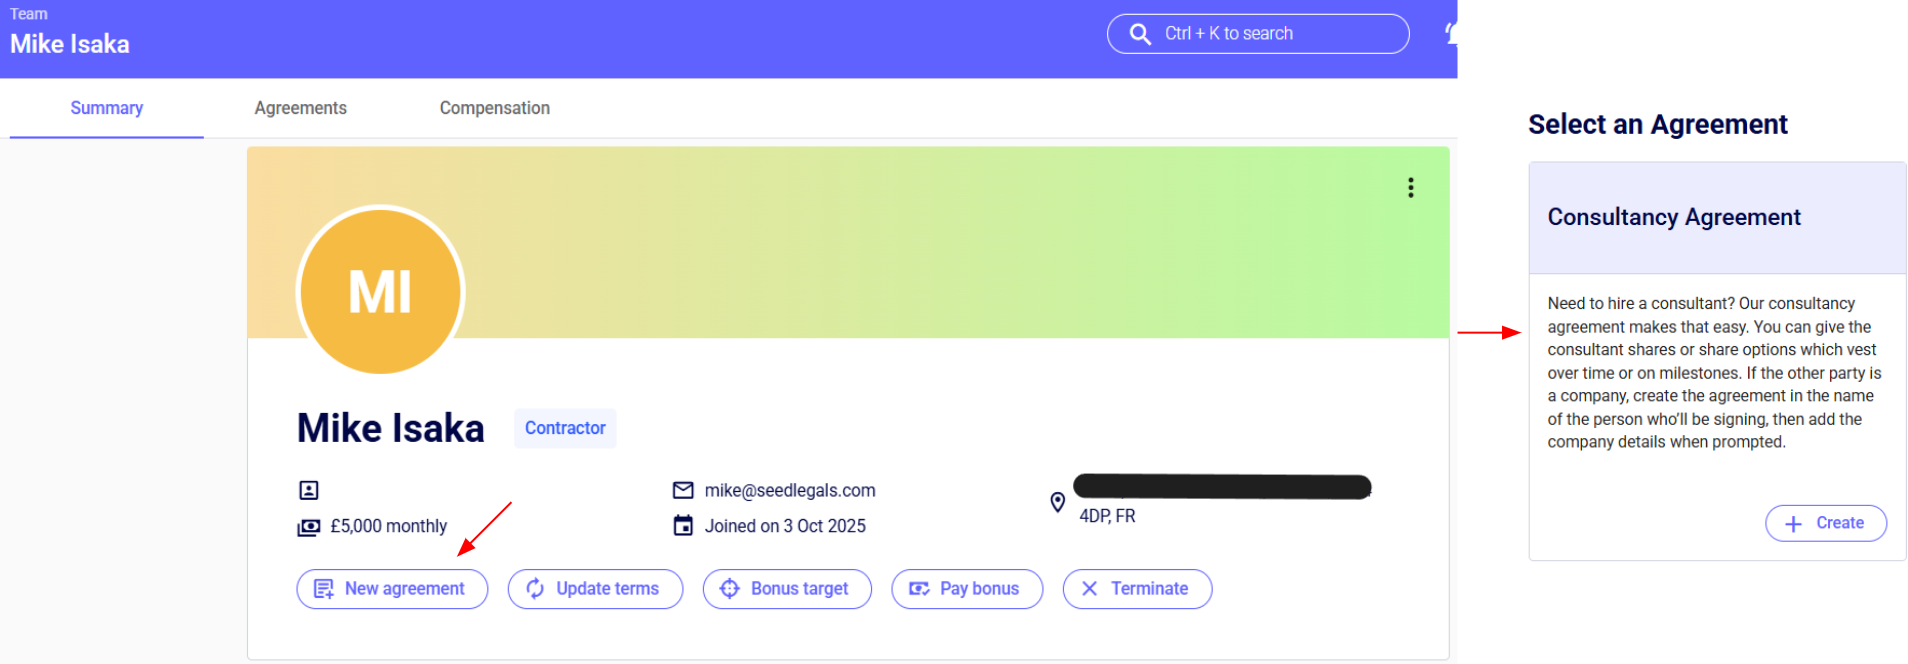Image resolution: width=1908 pixels, height=664 pixels.
Task: Click the Pay bonus button
Action: click(967, 589)
